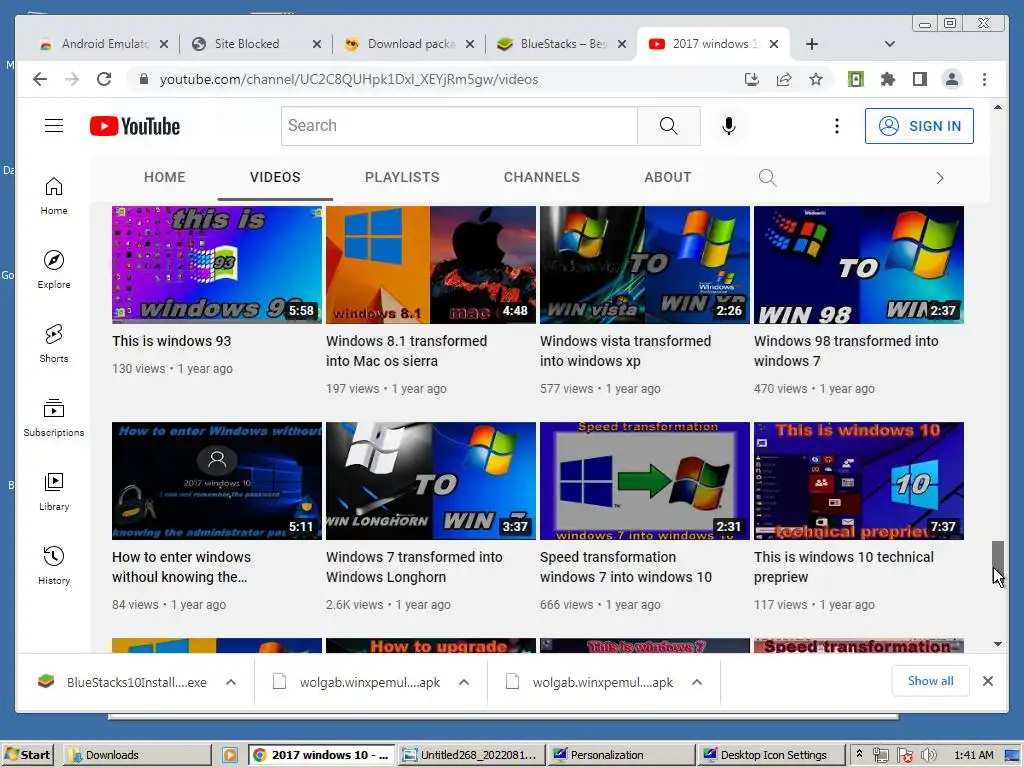1024x768 pixels.
Task: Open Explore in the sidebar
Action: (x=54, y=269)
